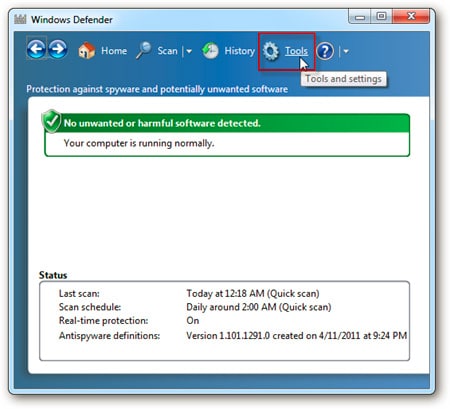Minimize the Windows Defender window
Screen dimensions: 450x409
(359, 17)
